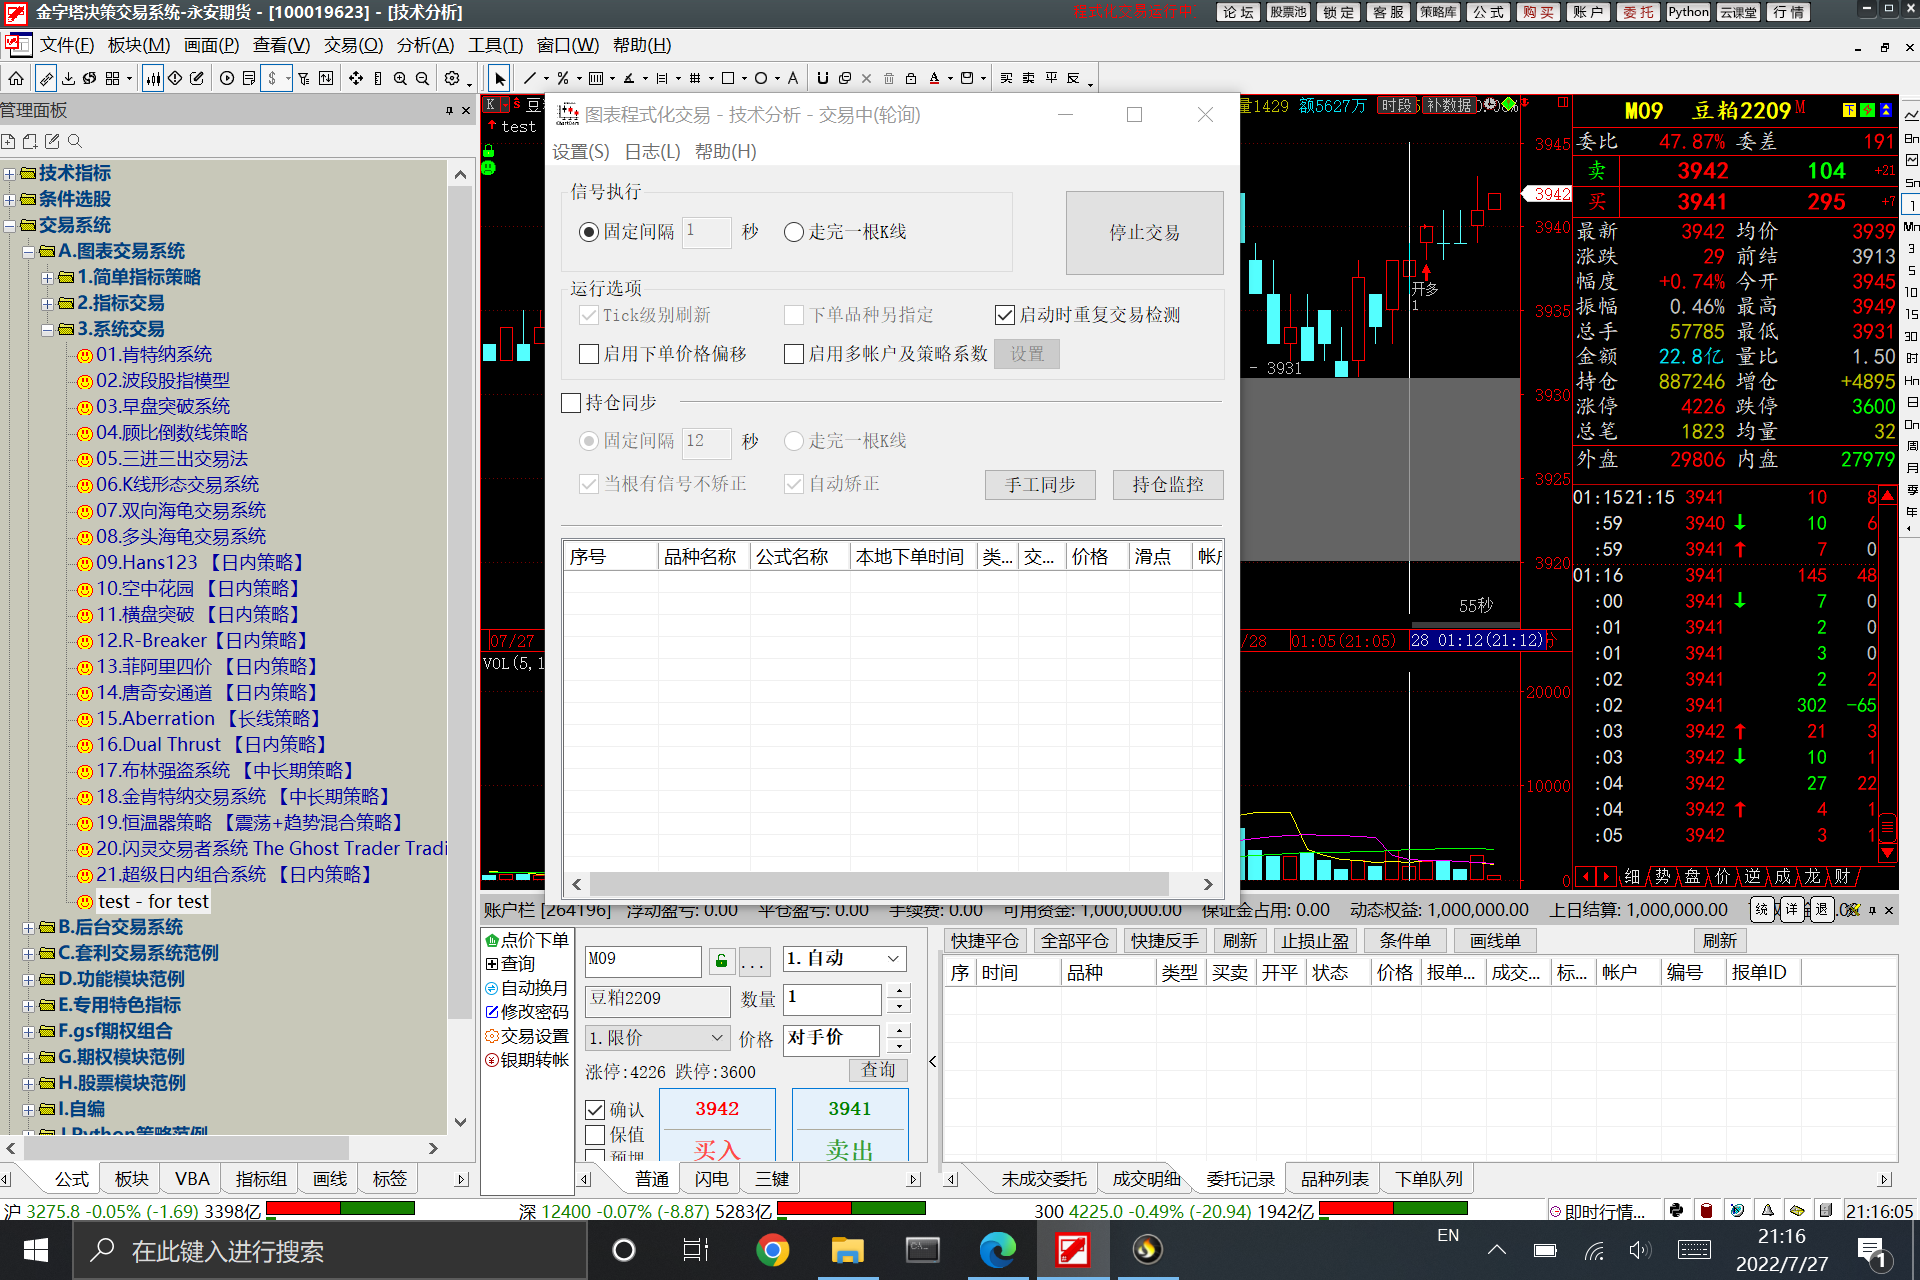Switch to the VBA tab at bottom left
This screenshot has height=1280, width=1920.
[x=192, y=1179]
